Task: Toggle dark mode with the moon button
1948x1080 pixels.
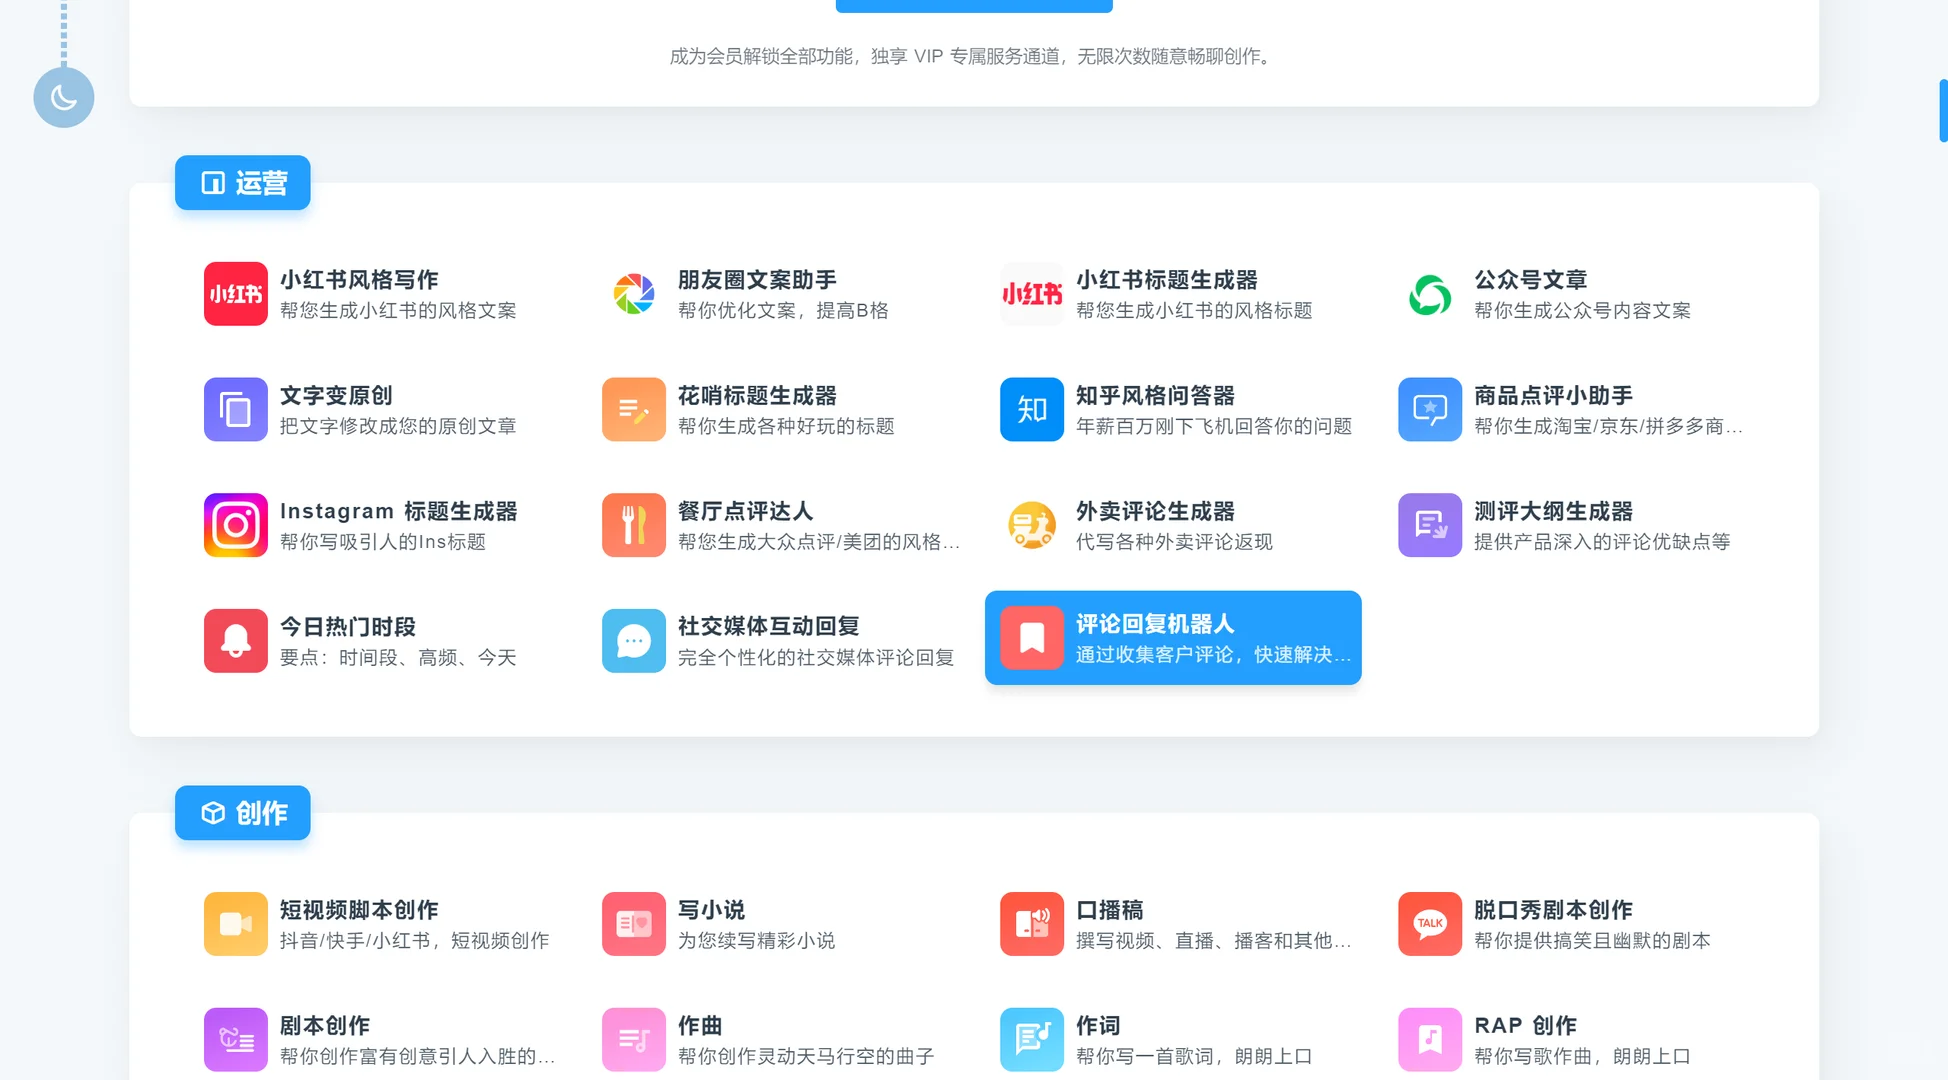Action: [x=63, y=97]
